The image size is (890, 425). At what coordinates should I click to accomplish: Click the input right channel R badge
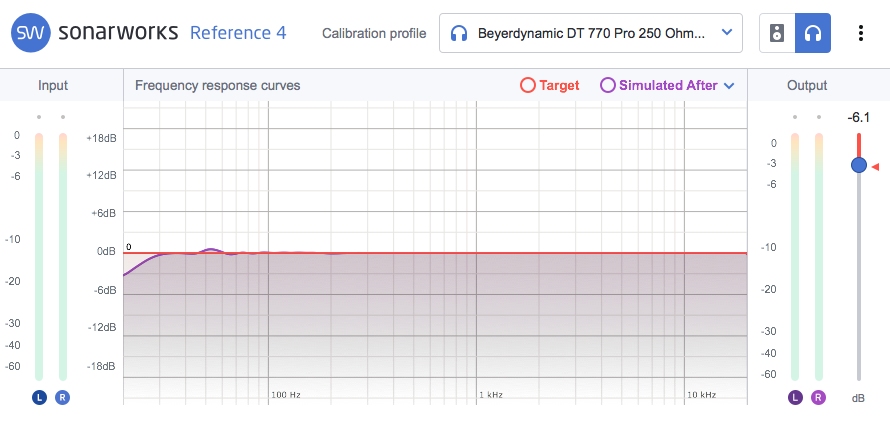pos(63,397)
